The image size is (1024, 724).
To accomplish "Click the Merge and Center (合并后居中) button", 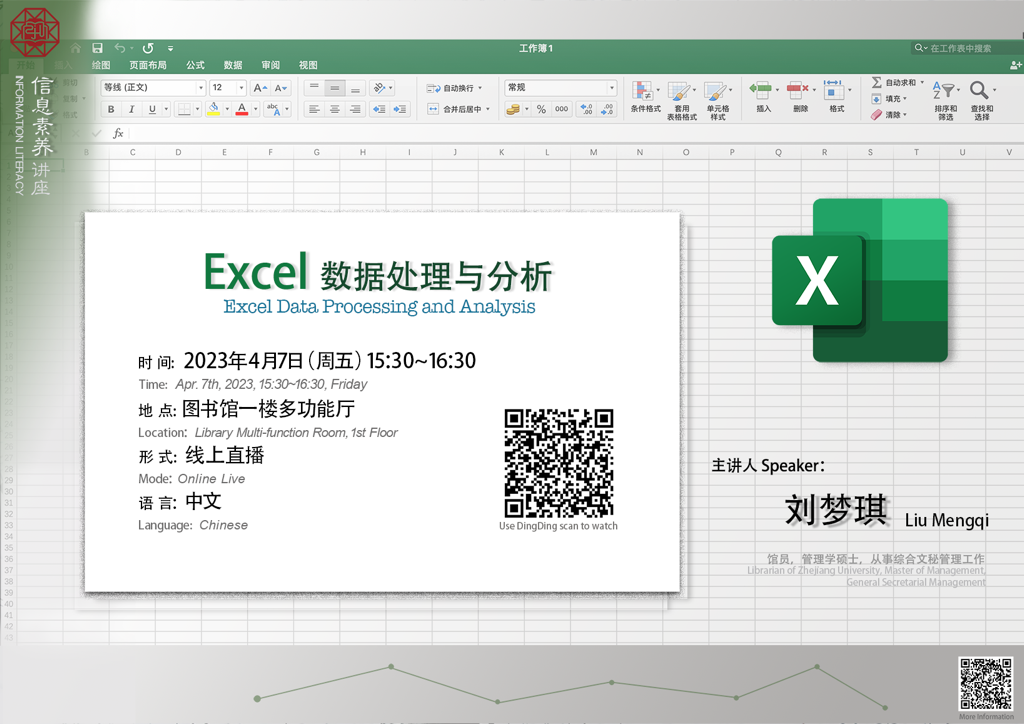I will coord(459,110).
